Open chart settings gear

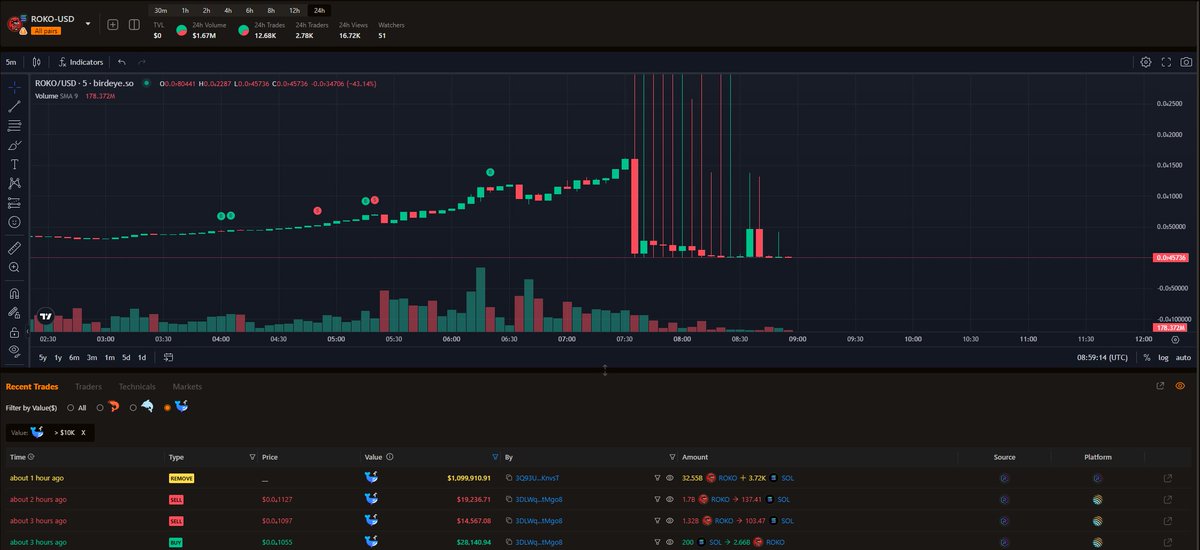click(1146, 62)
